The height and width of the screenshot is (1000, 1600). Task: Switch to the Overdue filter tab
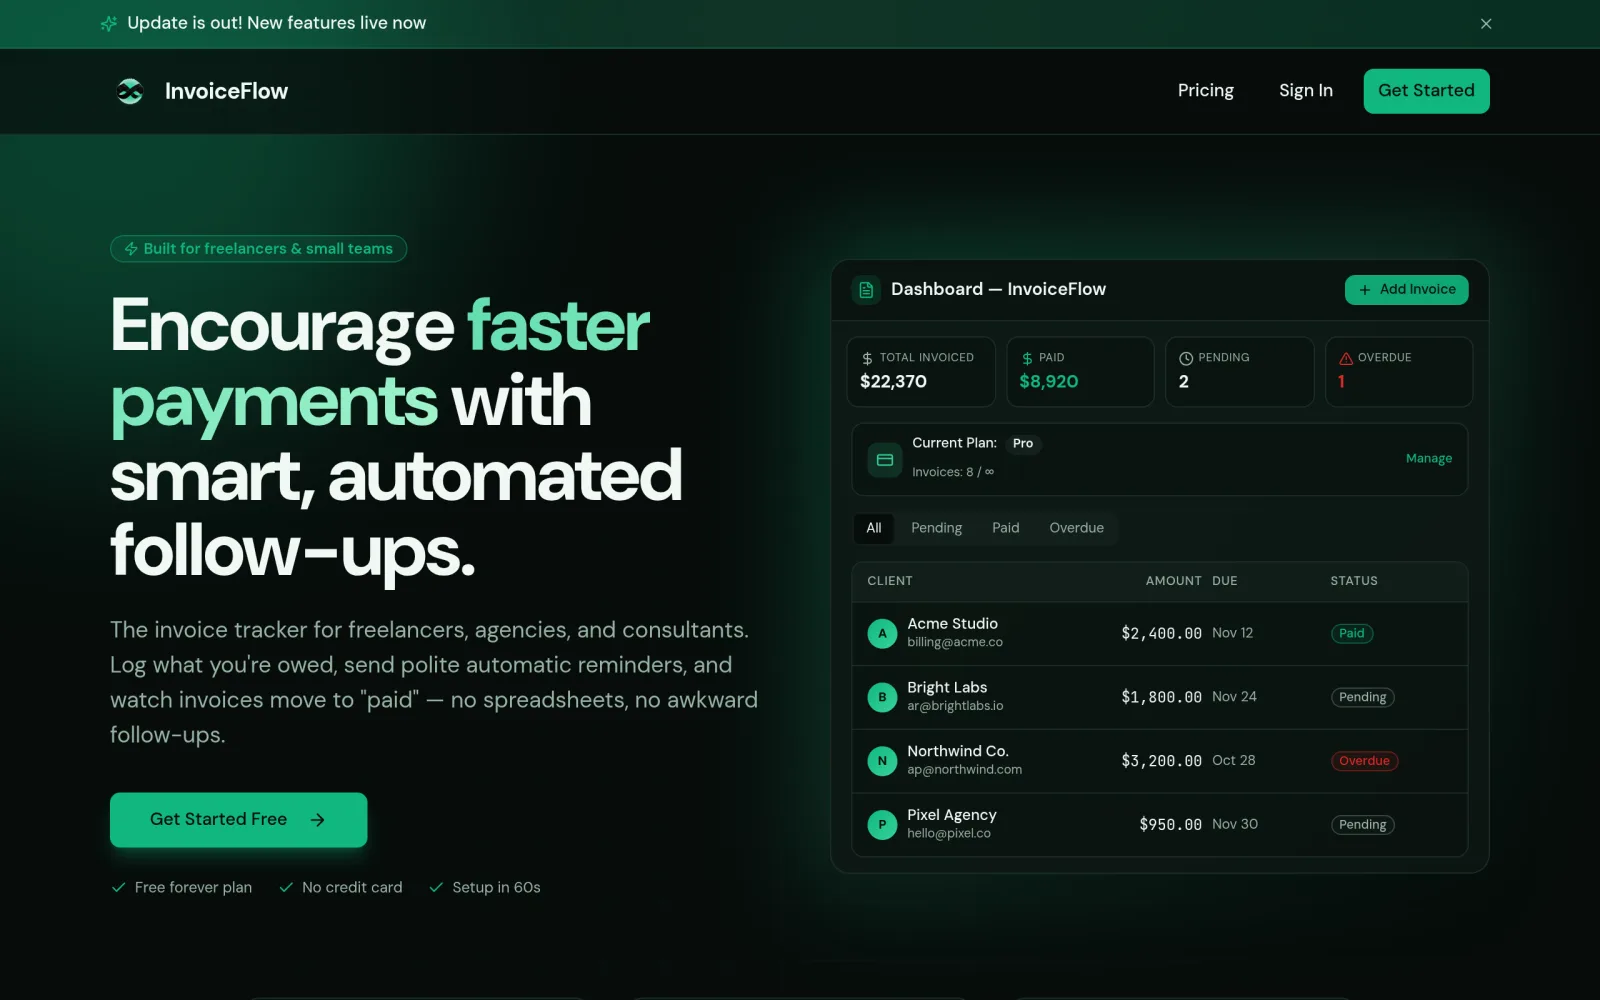tap(1076, 528)
